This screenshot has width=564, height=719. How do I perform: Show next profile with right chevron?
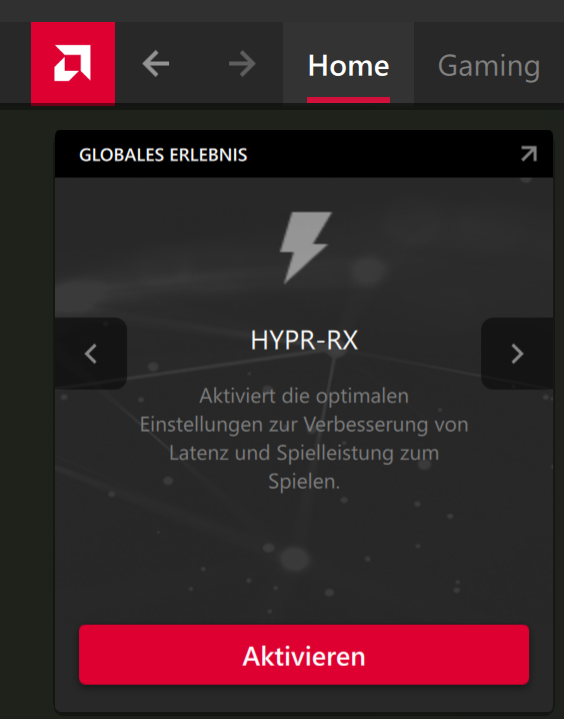pos(517,354)
